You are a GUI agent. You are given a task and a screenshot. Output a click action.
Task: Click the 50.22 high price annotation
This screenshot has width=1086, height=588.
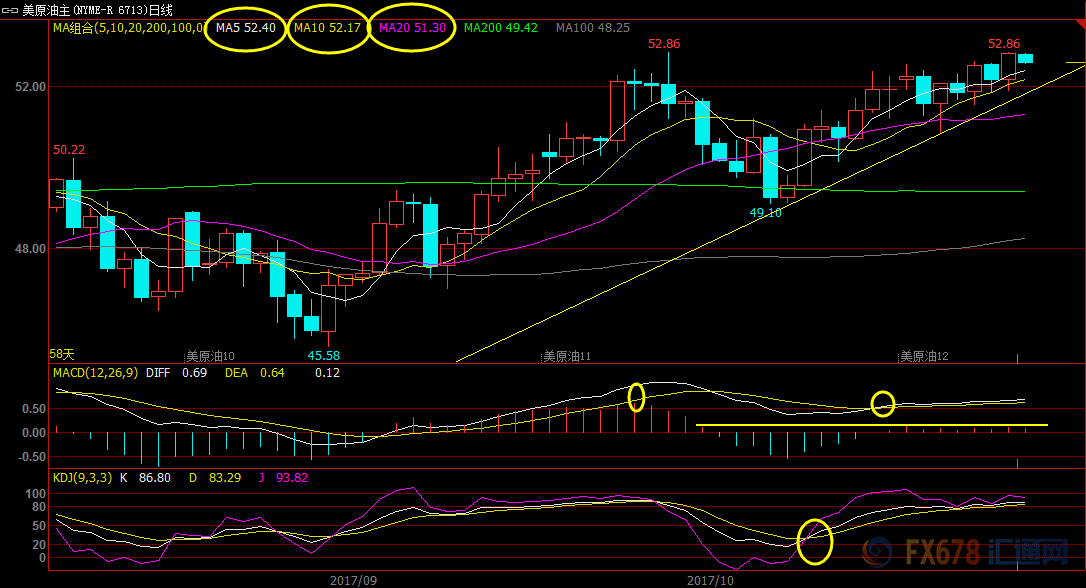(x=69, y=150)
